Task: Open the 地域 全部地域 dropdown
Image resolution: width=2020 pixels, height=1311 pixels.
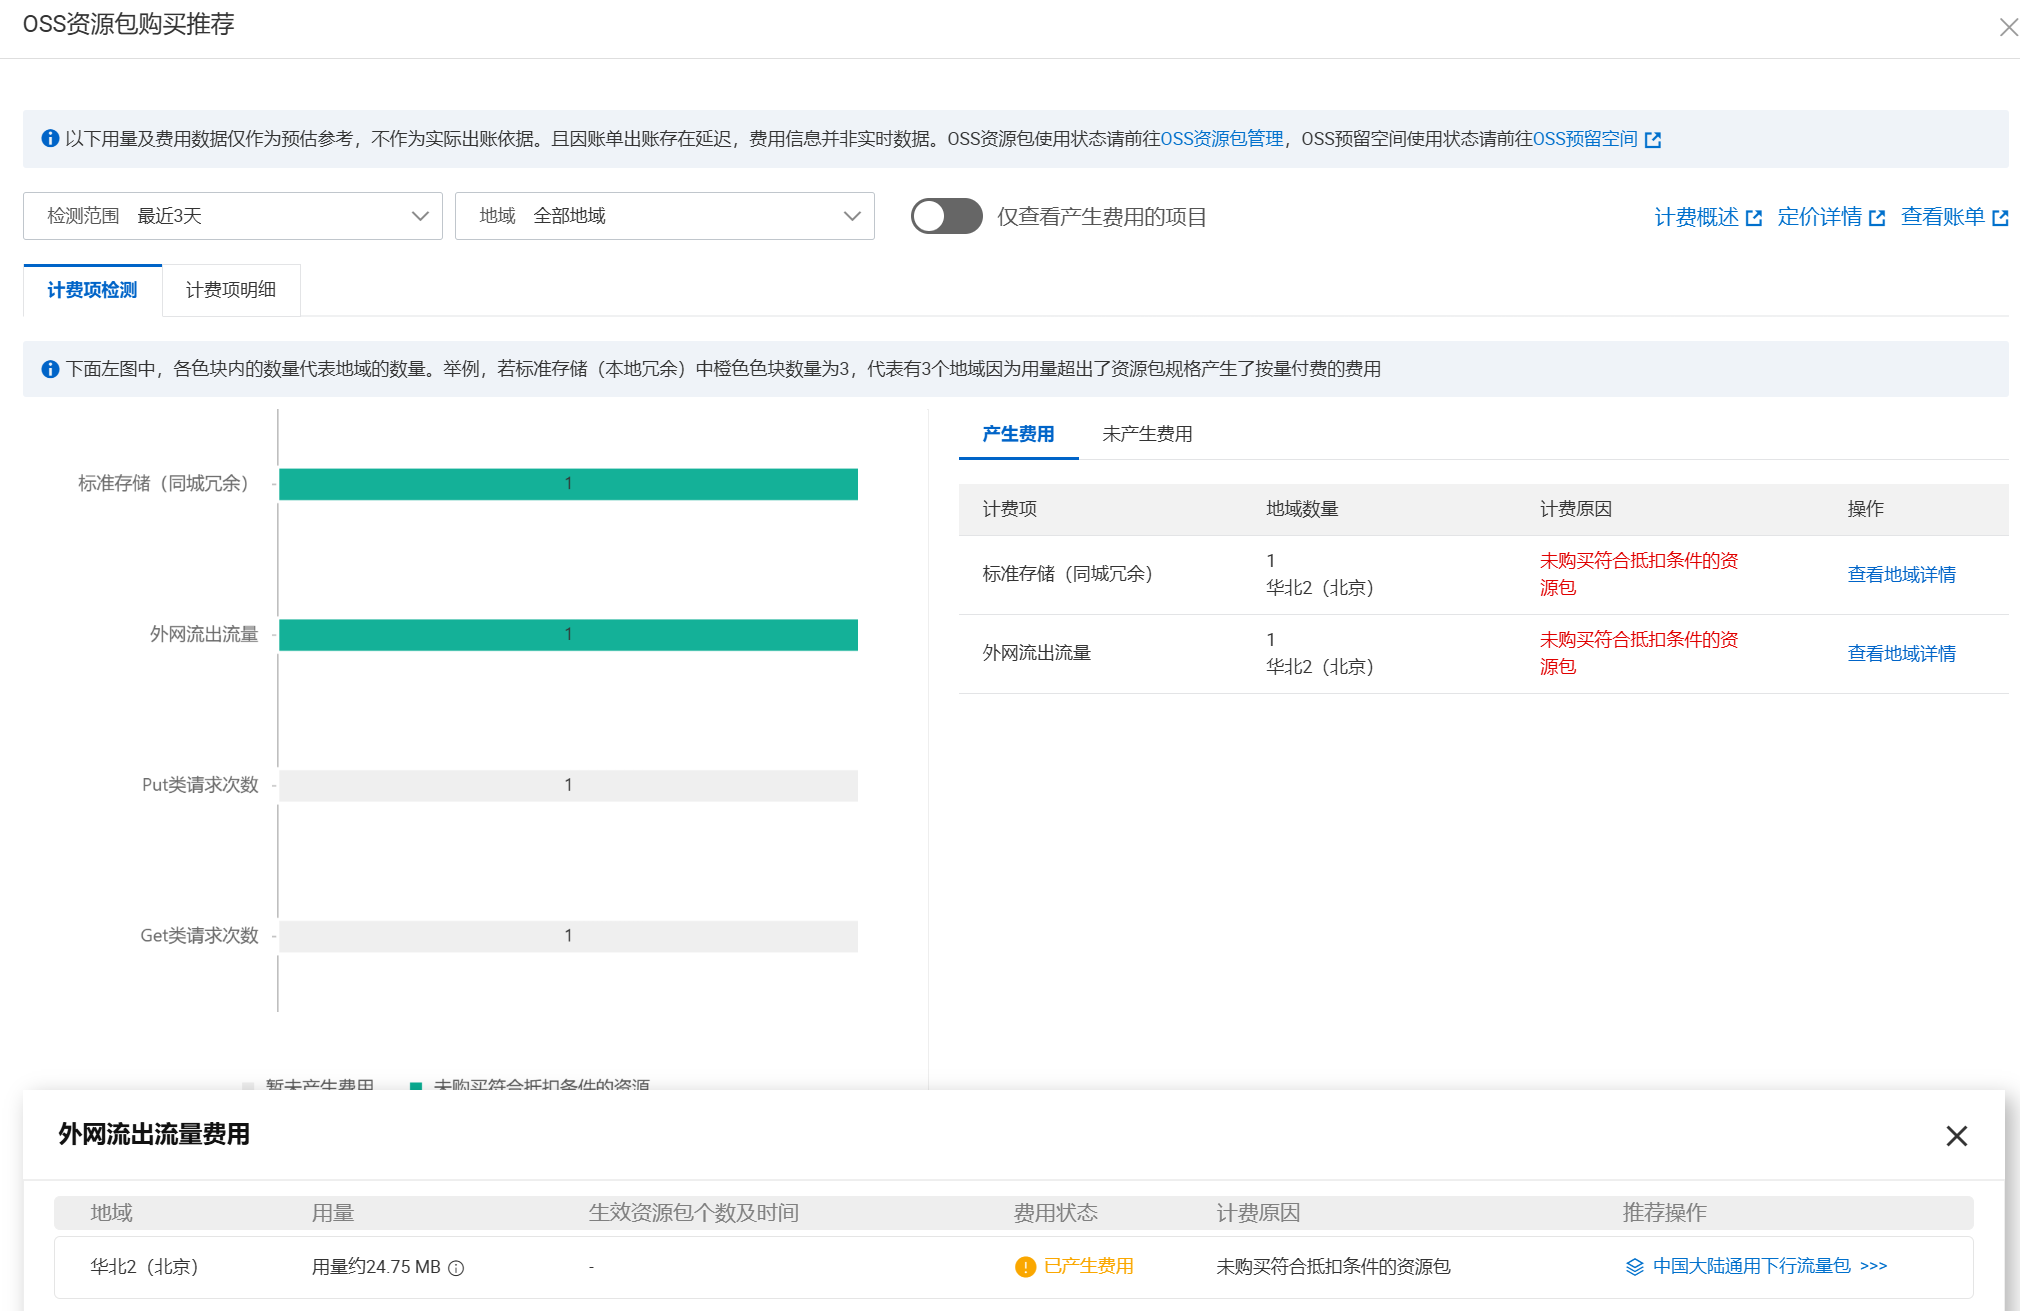Action: 664,216
